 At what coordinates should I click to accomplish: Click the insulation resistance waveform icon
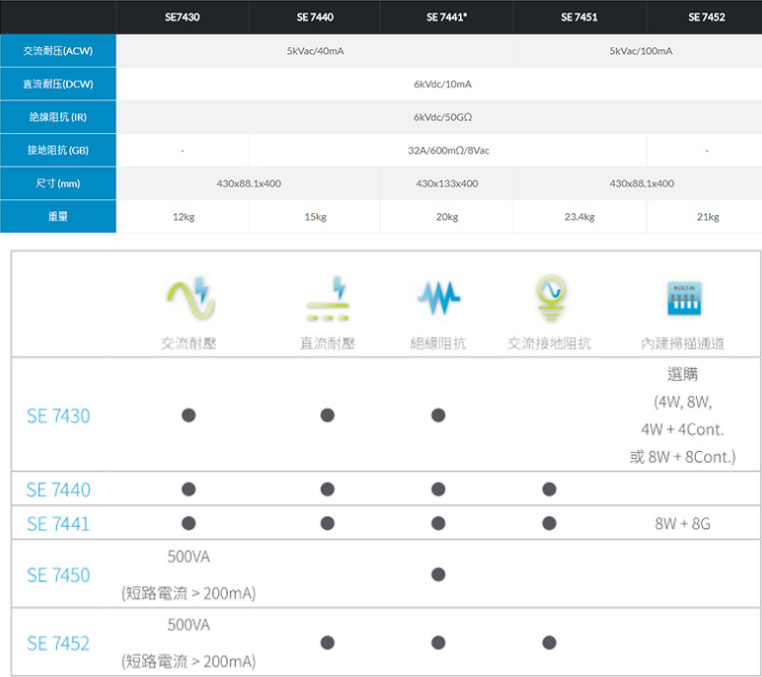coord(438,298)
